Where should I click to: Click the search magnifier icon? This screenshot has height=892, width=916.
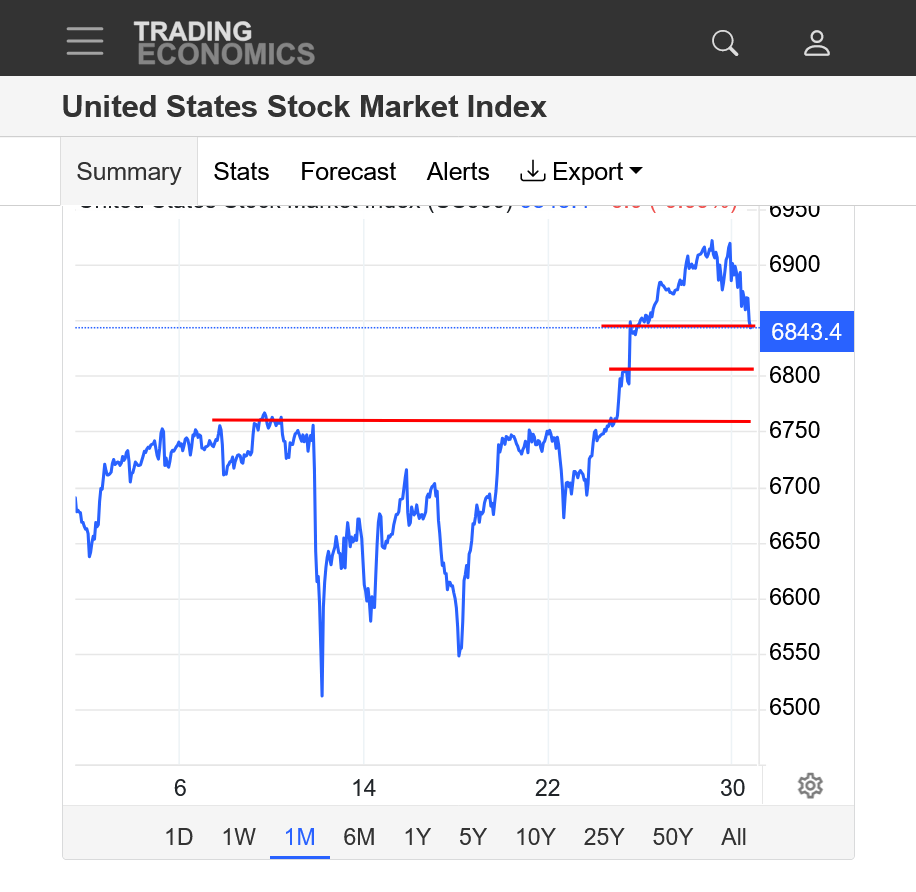[x=725, y=43]
